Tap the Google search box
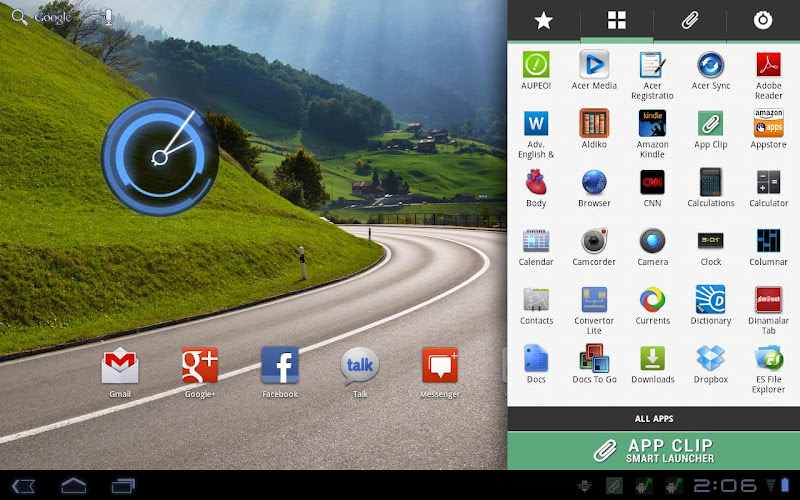Screen dimensions: 800x500 42,17
